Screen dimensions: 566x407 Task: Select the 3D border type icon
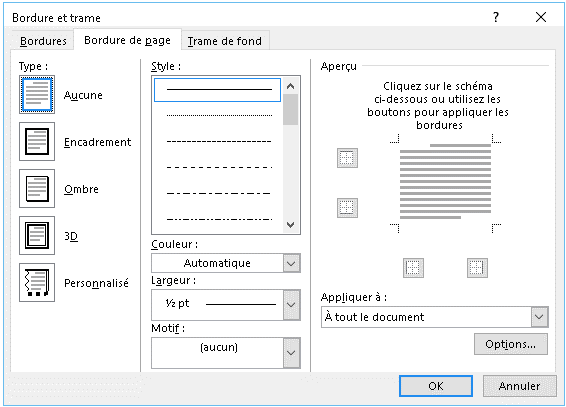pyautogui.click(x=37, y=235)
